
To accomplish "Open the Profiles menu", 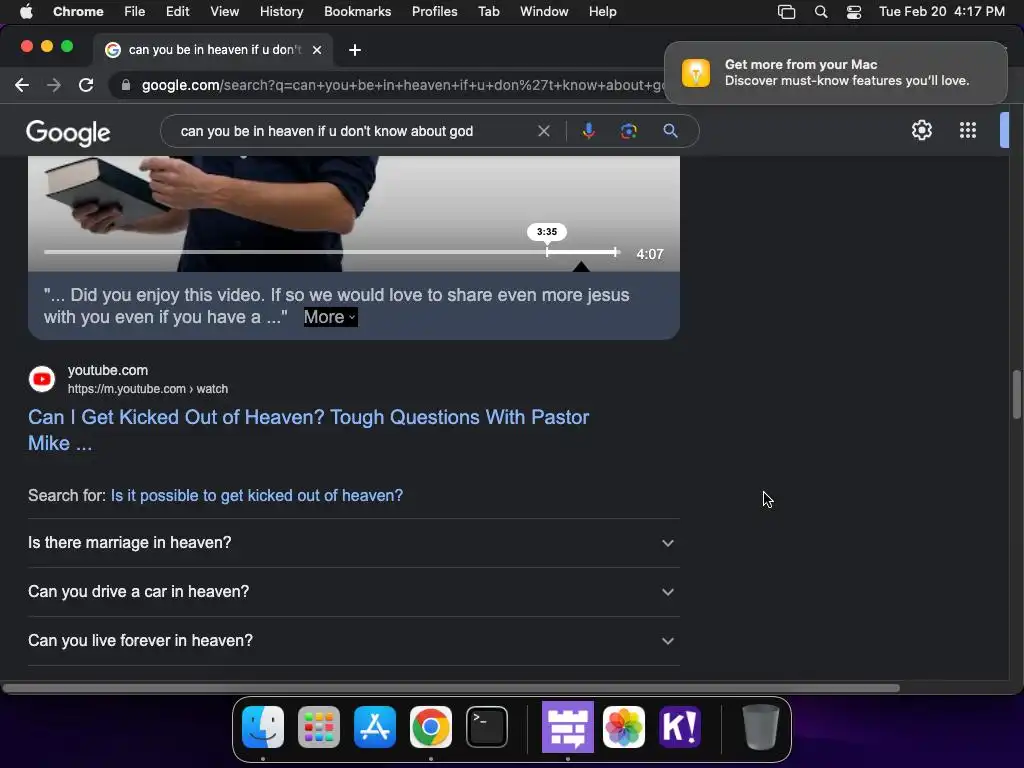I will click(x=434, y=11).
